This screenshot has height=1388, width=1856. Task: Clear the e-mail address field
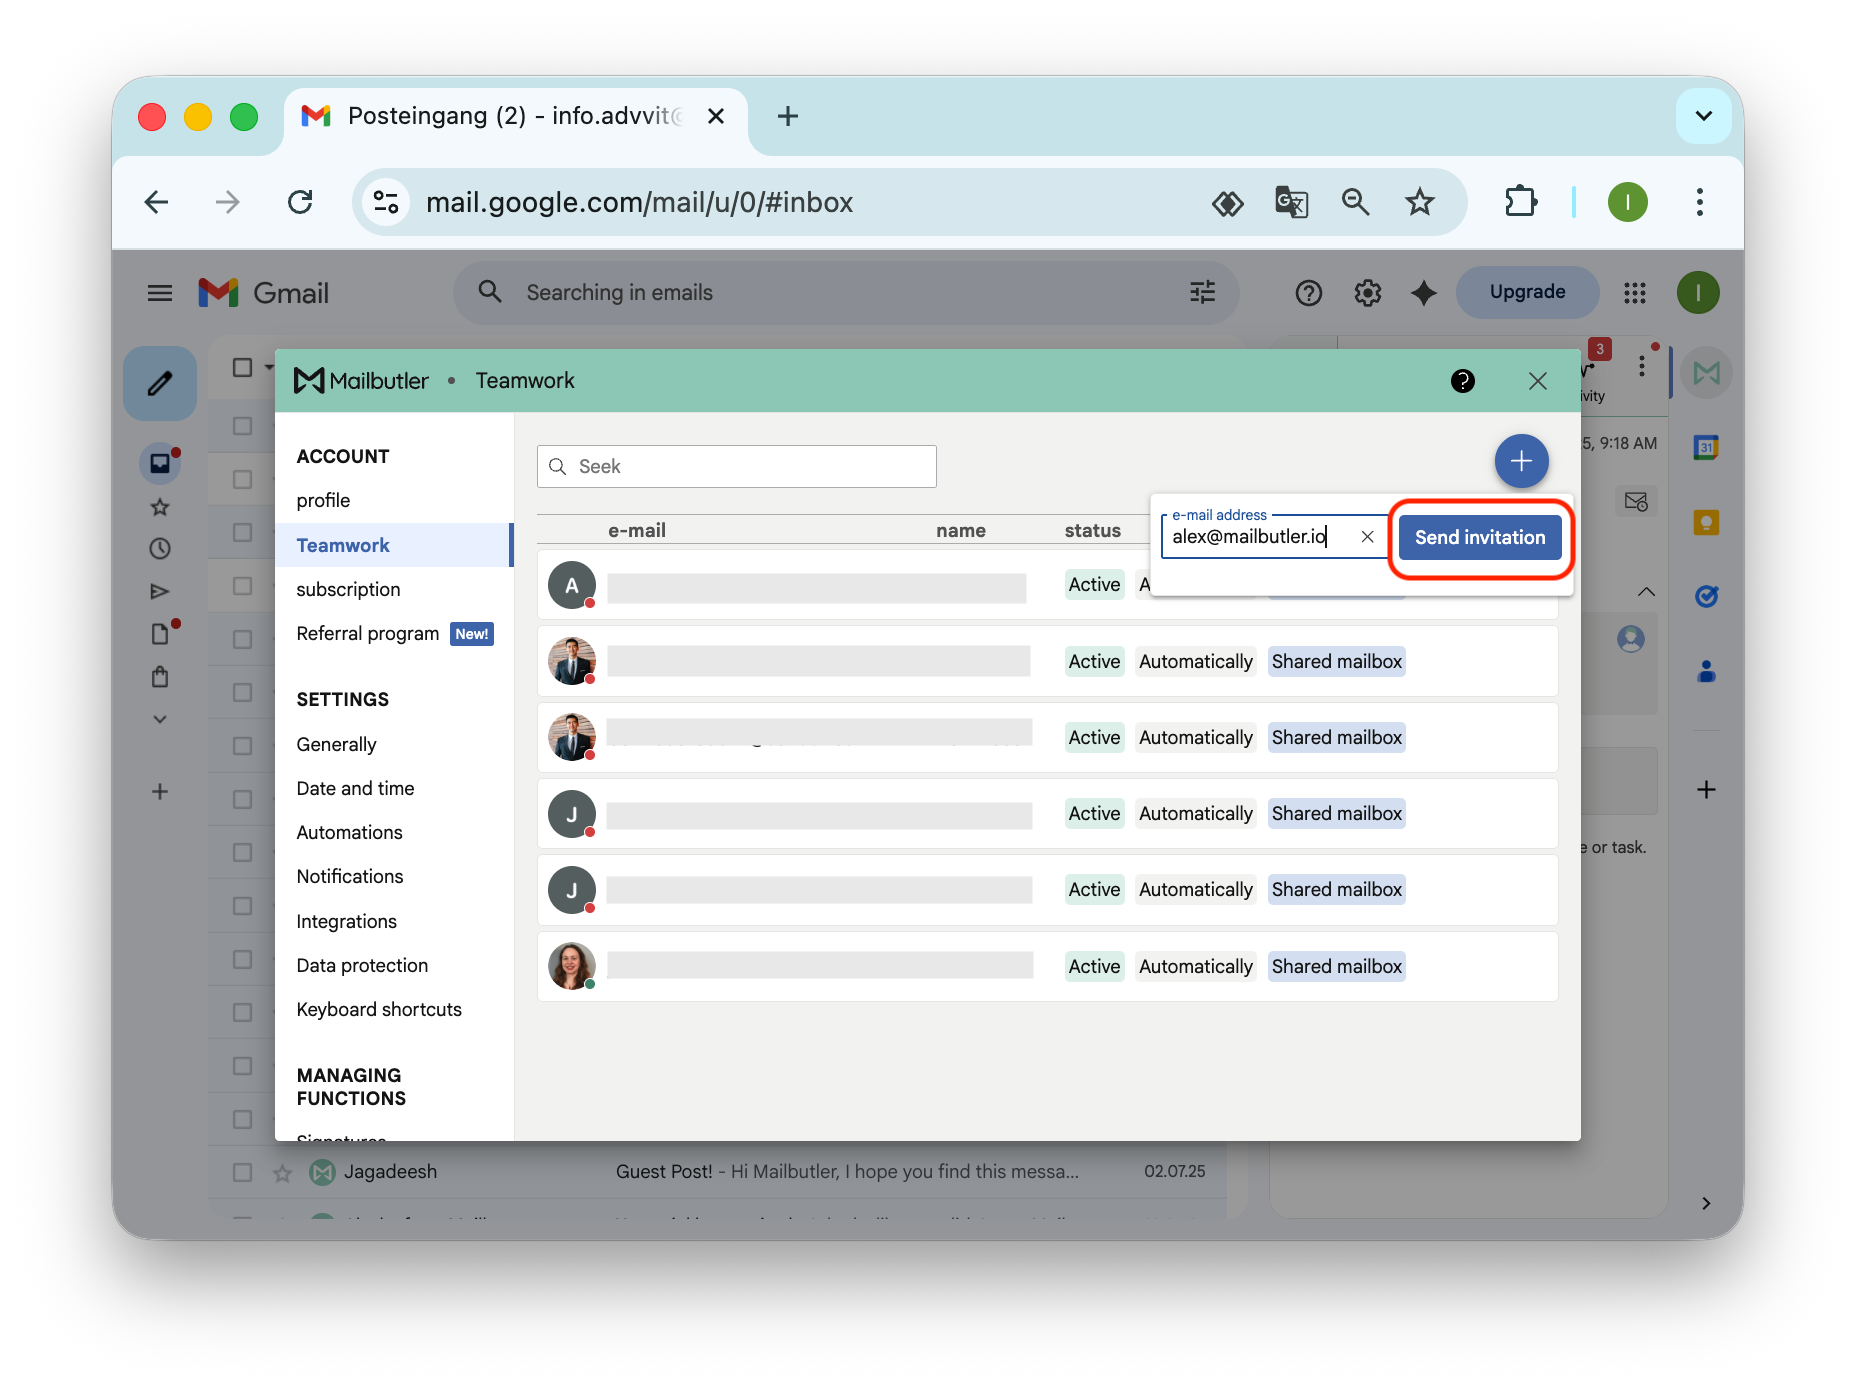click(x=1367, y=537)
